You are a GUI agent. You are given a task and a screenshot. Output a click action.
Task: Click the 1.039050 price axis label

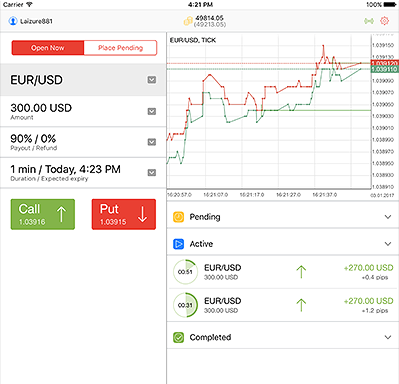383,104
